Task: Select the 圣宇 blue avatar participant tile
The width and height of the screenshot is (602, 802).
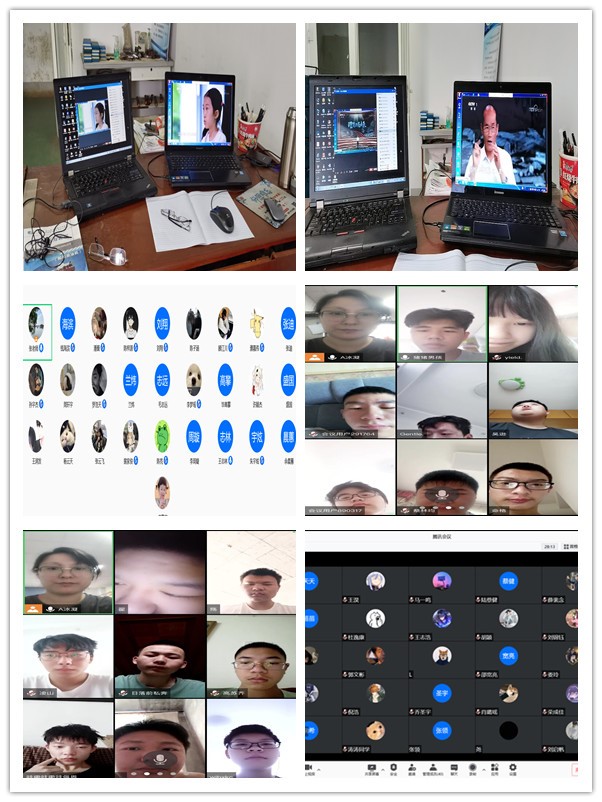Action: tap(441, 693)
